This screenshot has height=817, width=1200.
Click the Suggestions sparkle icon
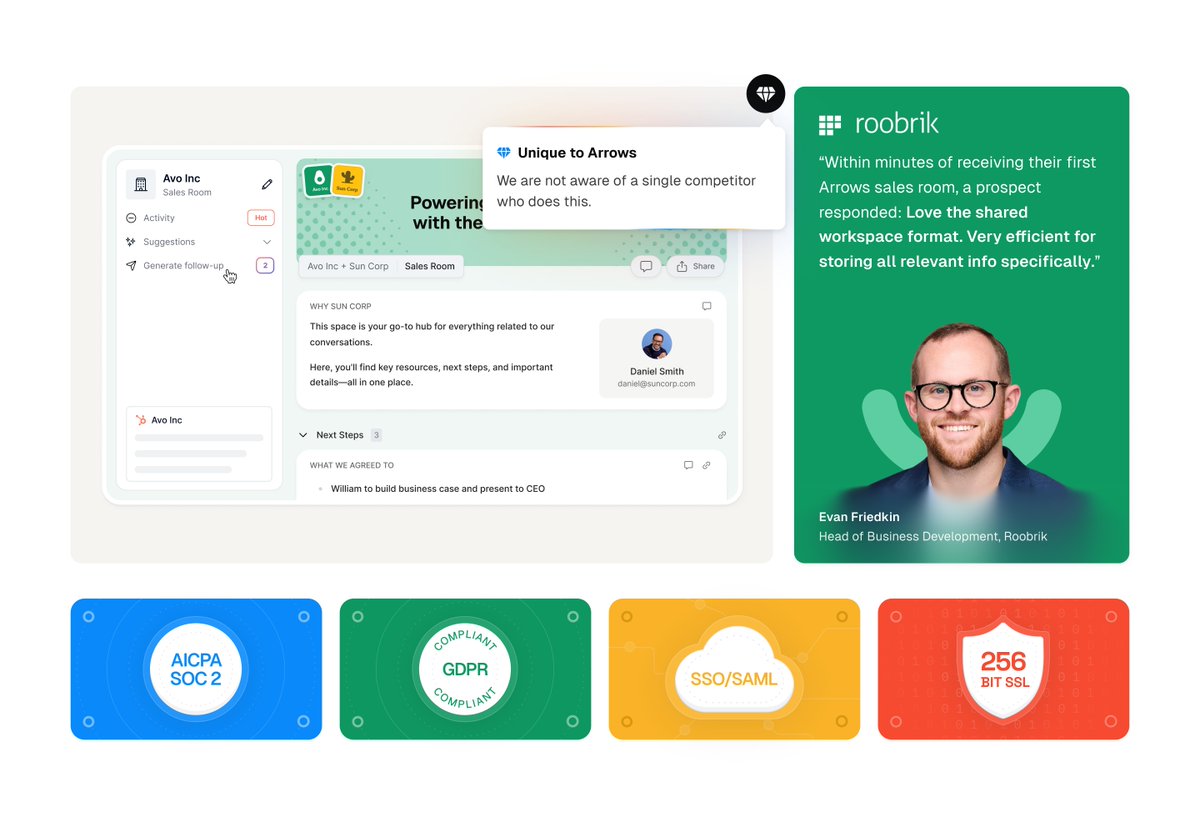(131, 242)
